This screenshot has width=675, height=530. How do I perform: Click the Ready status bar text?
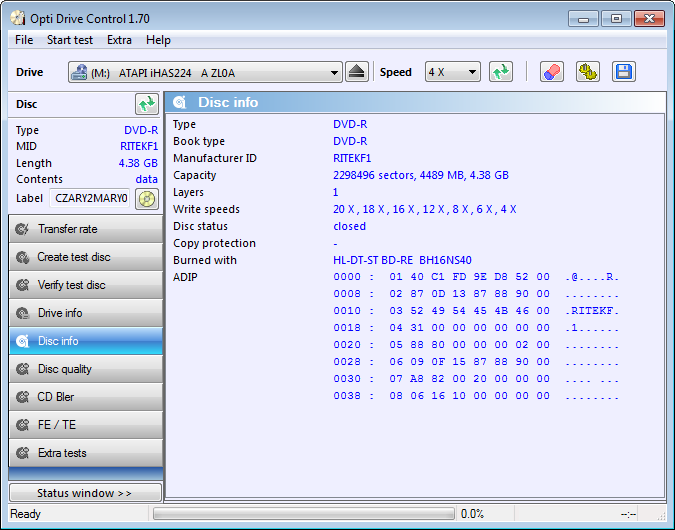coord(25,514)
